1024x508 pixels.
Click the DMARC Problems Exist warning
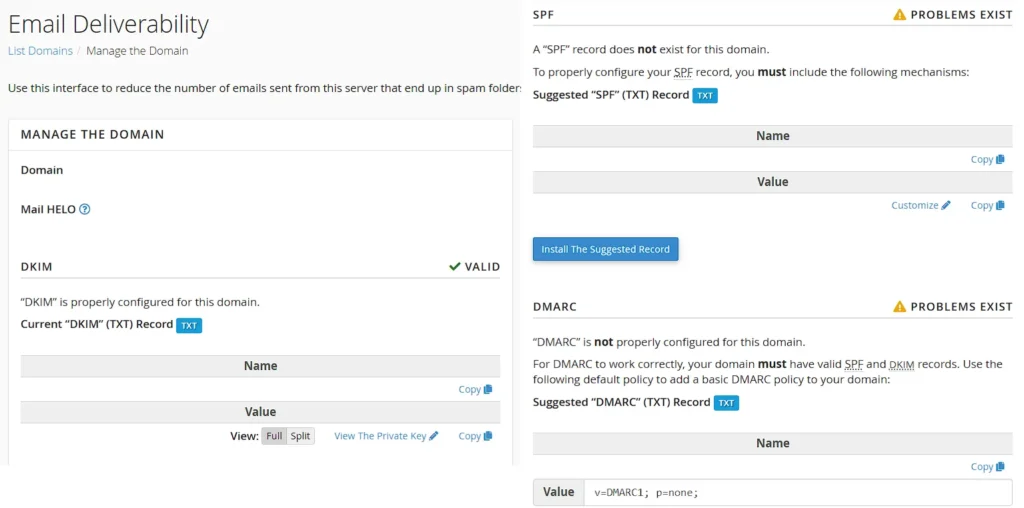[x=953, y=306]
